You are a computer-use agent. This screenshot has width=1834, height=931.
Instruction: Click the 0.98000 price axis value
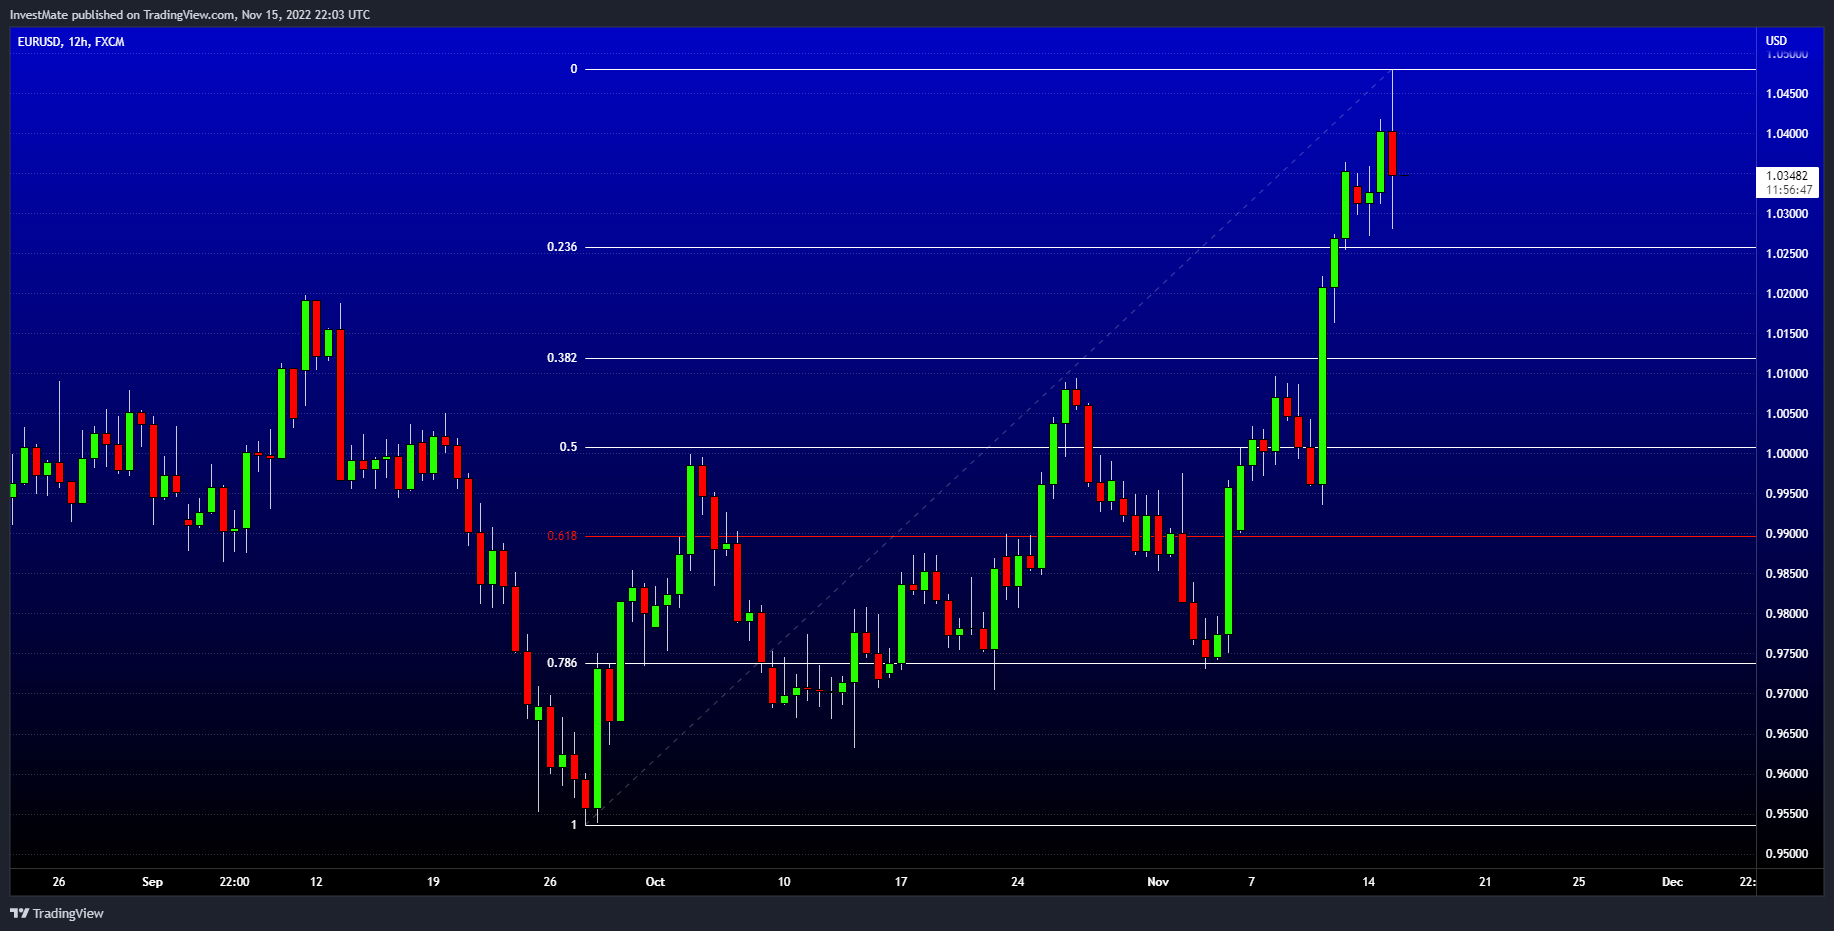coord(1787,614)
